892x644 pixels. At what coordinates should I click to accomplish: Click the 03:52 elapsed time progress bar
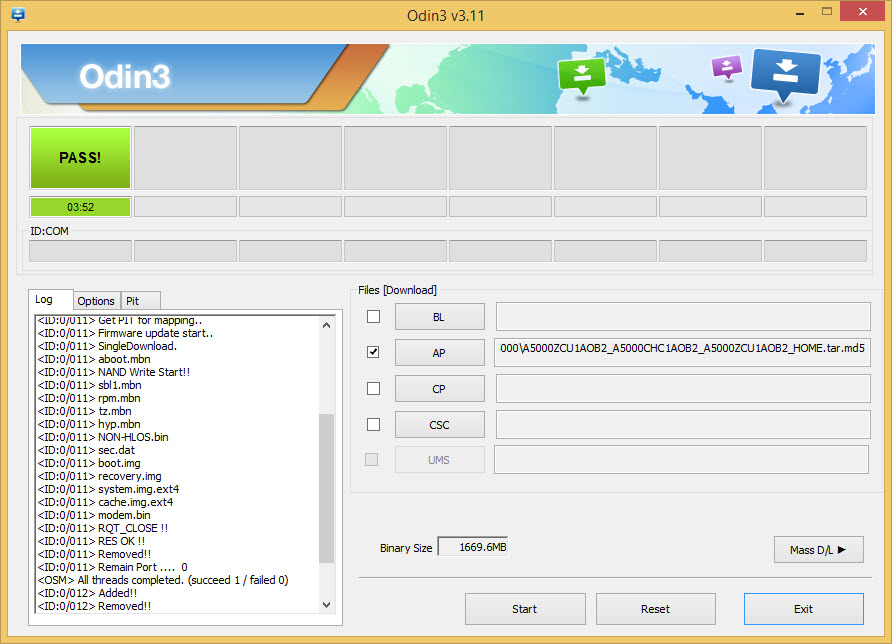tap(80, 207)
